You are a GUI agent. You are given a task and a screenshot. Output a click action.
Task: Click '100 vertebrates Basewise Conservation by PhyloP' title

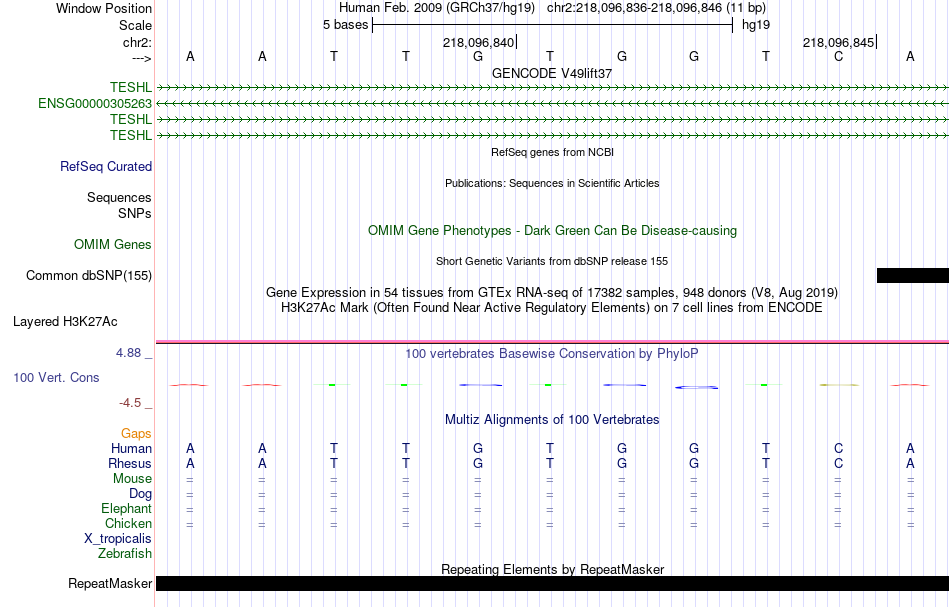(x=552, y=354)
